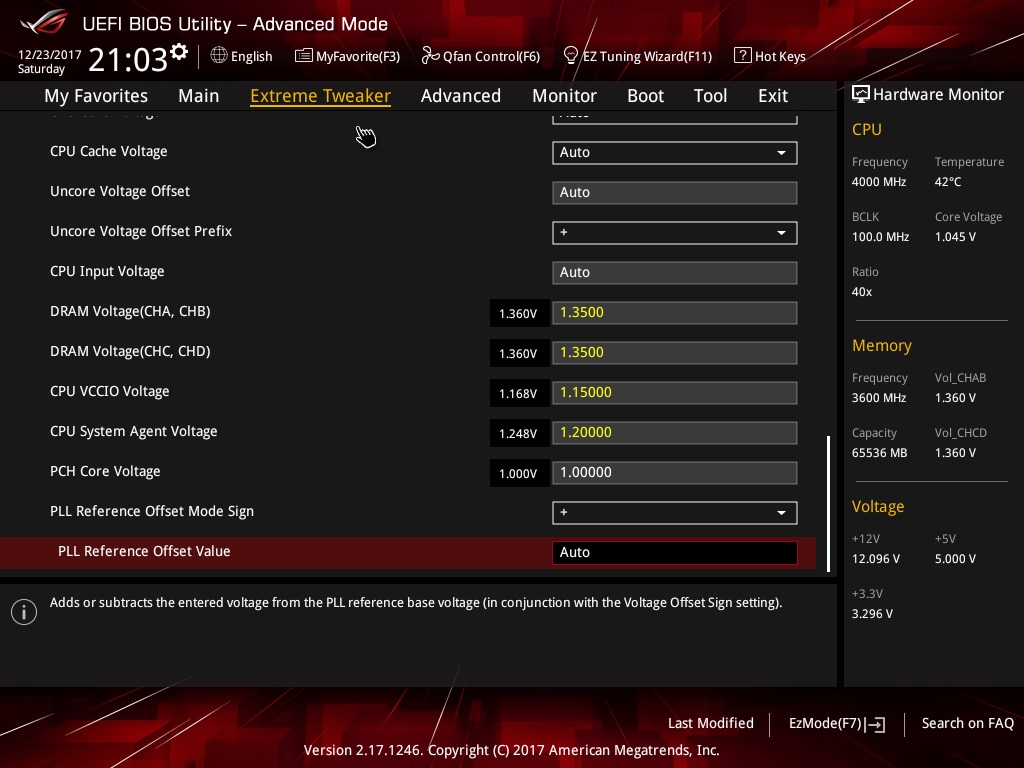This screenshot has width=1024, height=768.
Task: Click the 12.096 V voltage reading
Action: pyautogui.click(x=876, y=559)
